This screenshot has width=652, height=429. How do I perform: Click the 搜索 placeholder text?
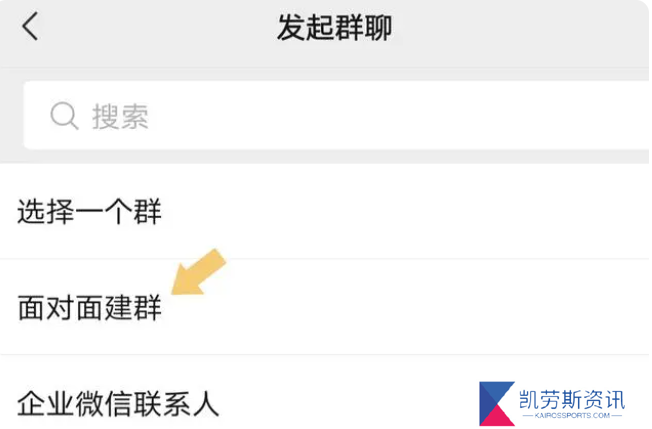point(120,116)
